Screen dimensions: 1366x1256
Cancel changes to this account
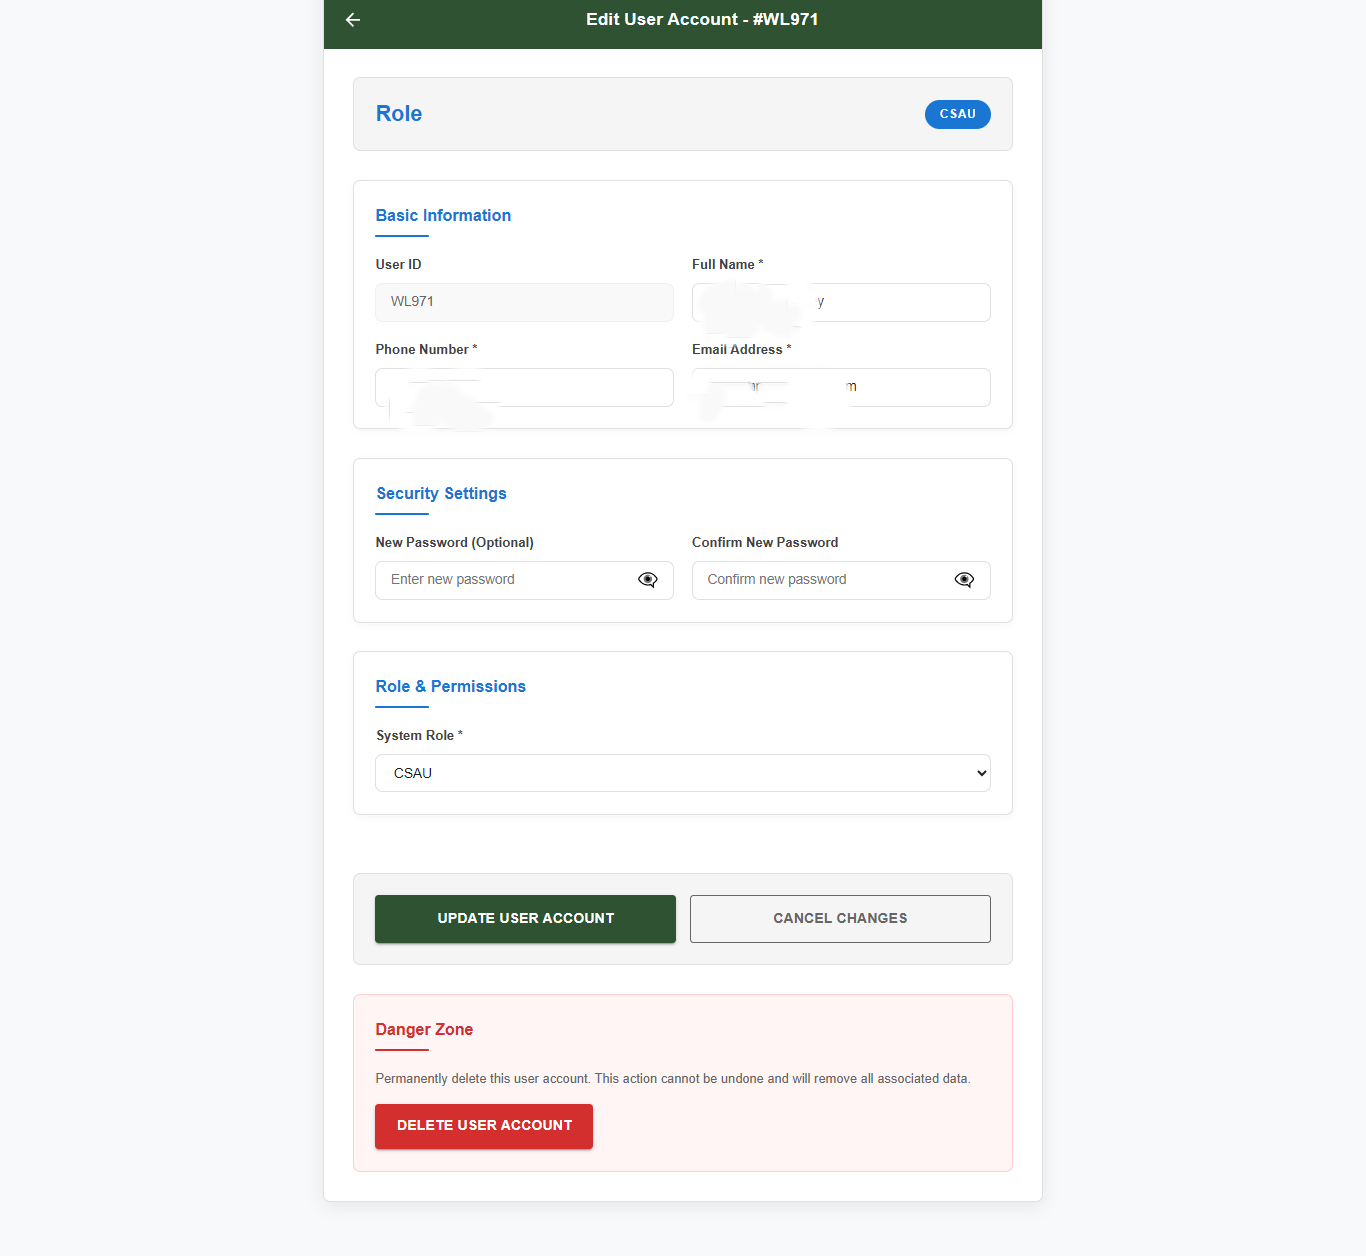pos(840,919)
